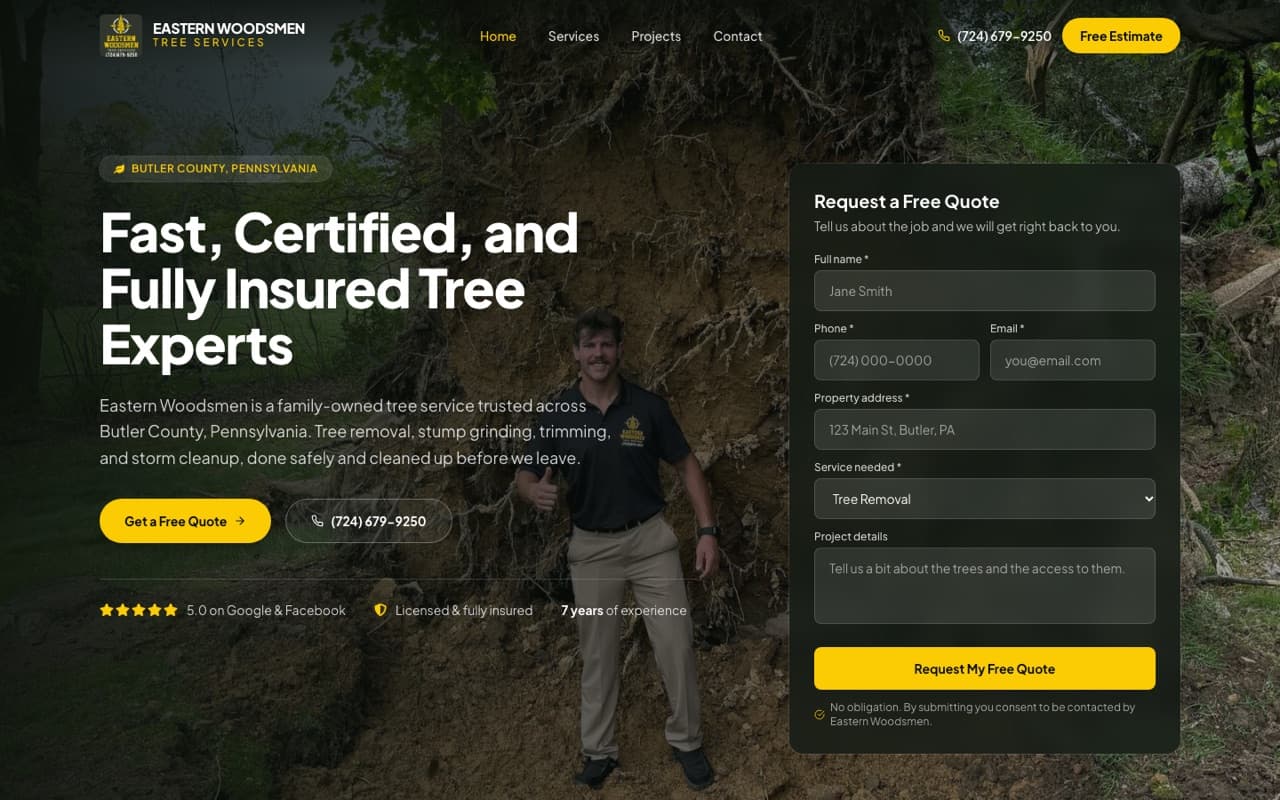Submit with Request My Free Quote
This screenshot has height=800, width=1280.
tap(985, 669)
